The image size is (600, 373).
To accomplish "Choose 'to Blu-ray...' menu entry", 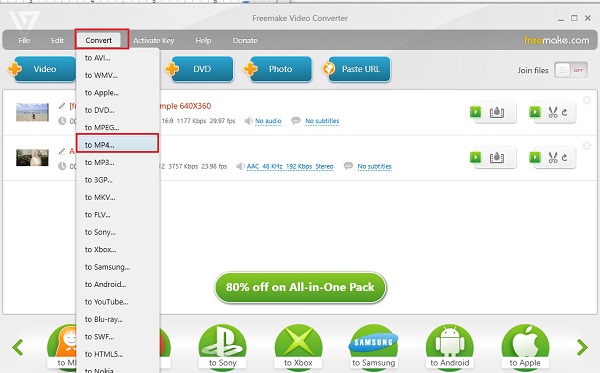I will click(x=117, y=319).
